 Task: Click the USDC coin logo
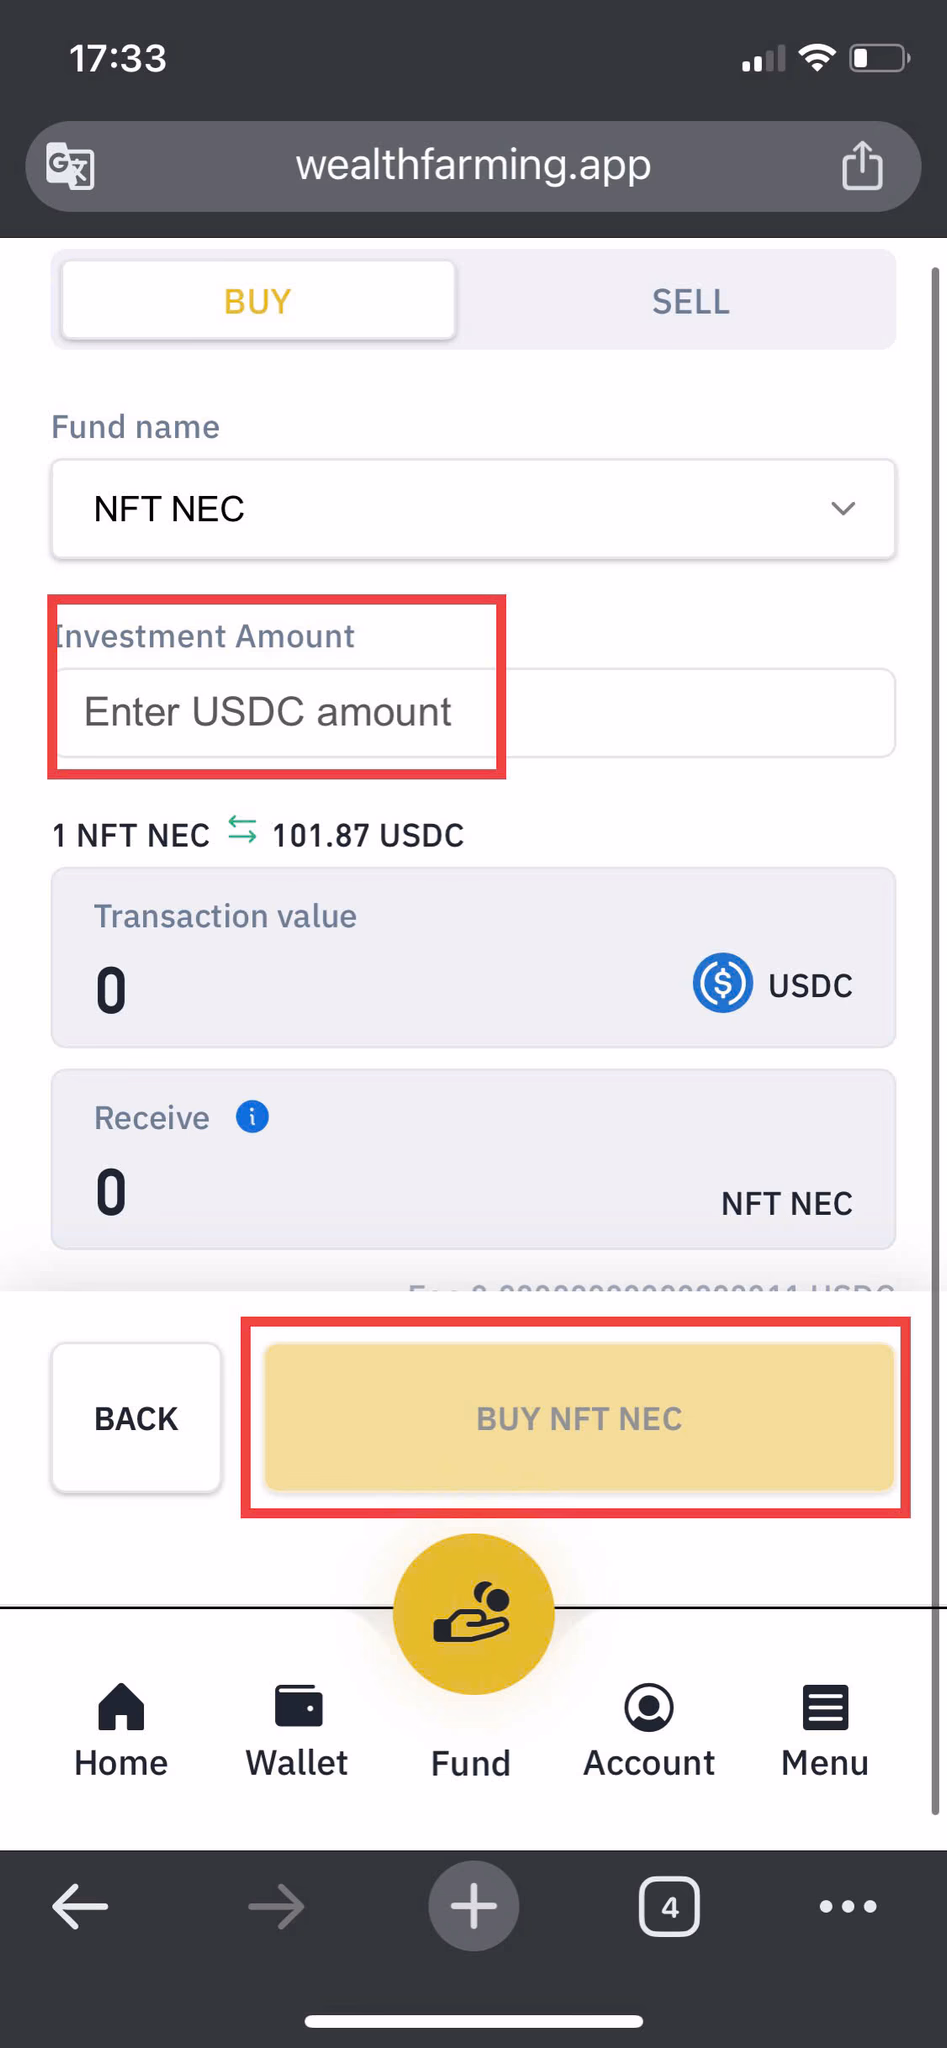click(x=722, y=983)
